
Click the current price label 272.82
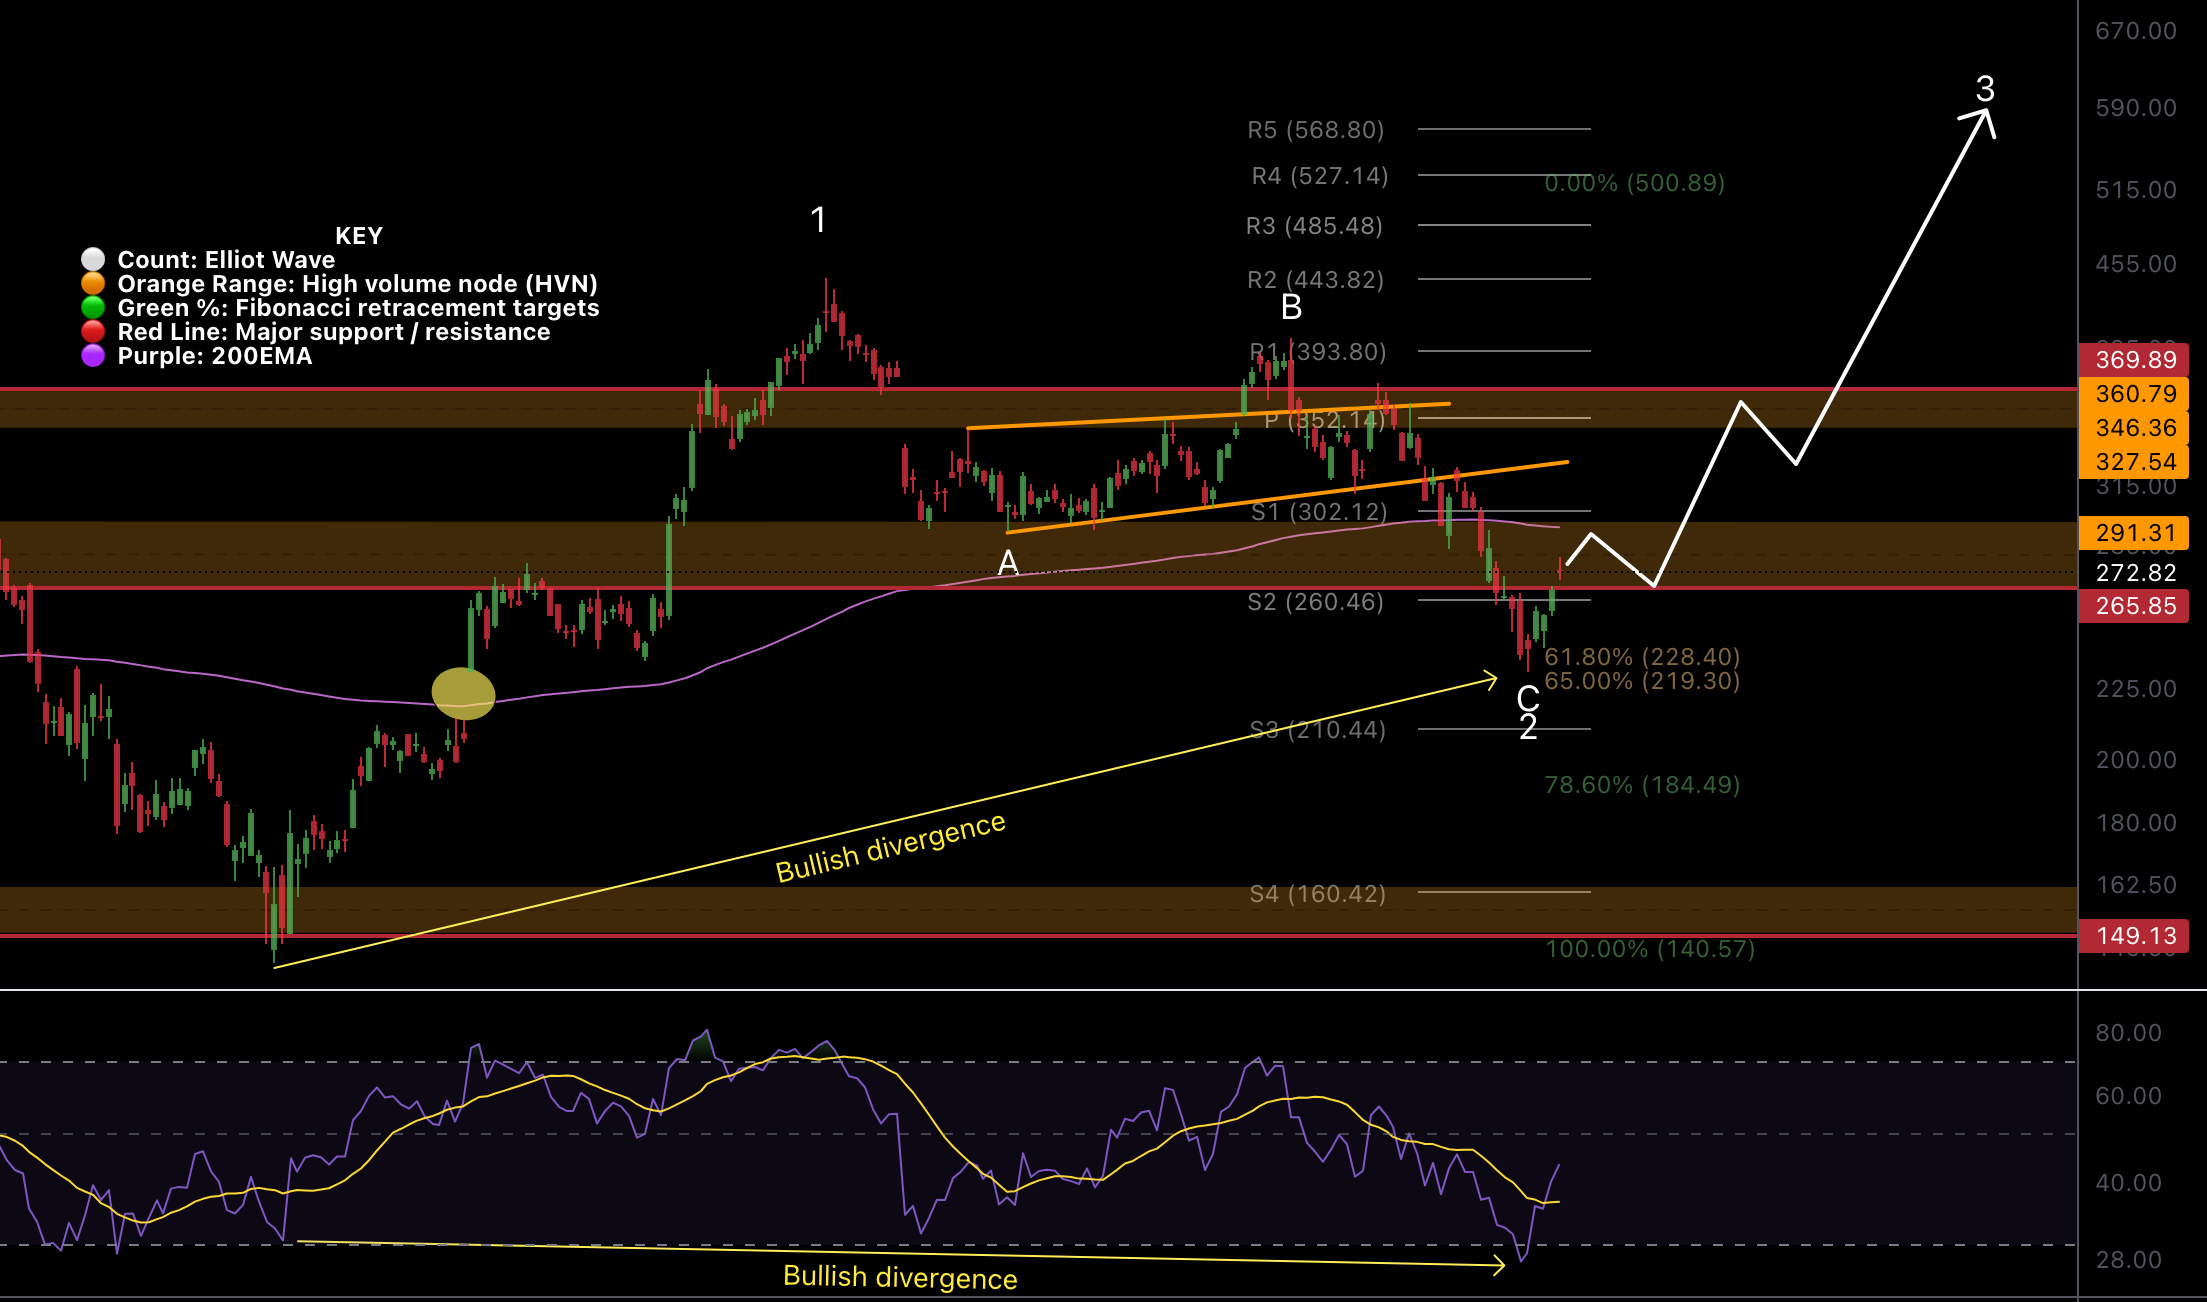tap(2136, 573)
